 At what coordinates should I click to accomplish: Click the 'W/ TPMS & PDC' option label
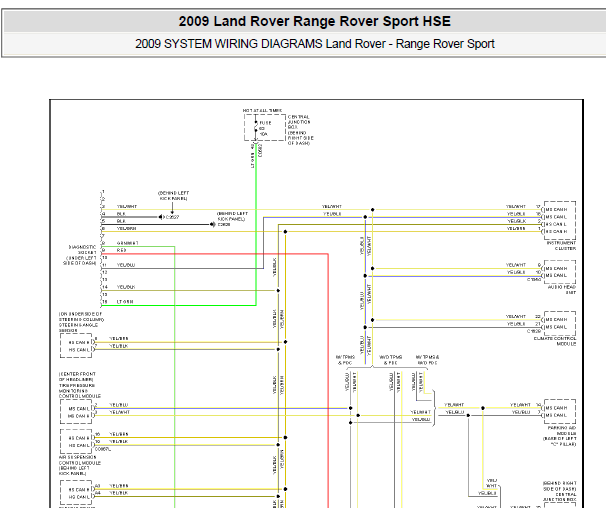(345, 360)
